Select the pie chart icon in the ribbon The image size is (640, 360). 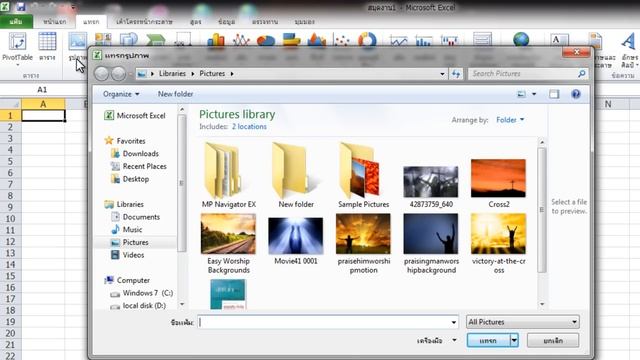click(x=266, y=41)
